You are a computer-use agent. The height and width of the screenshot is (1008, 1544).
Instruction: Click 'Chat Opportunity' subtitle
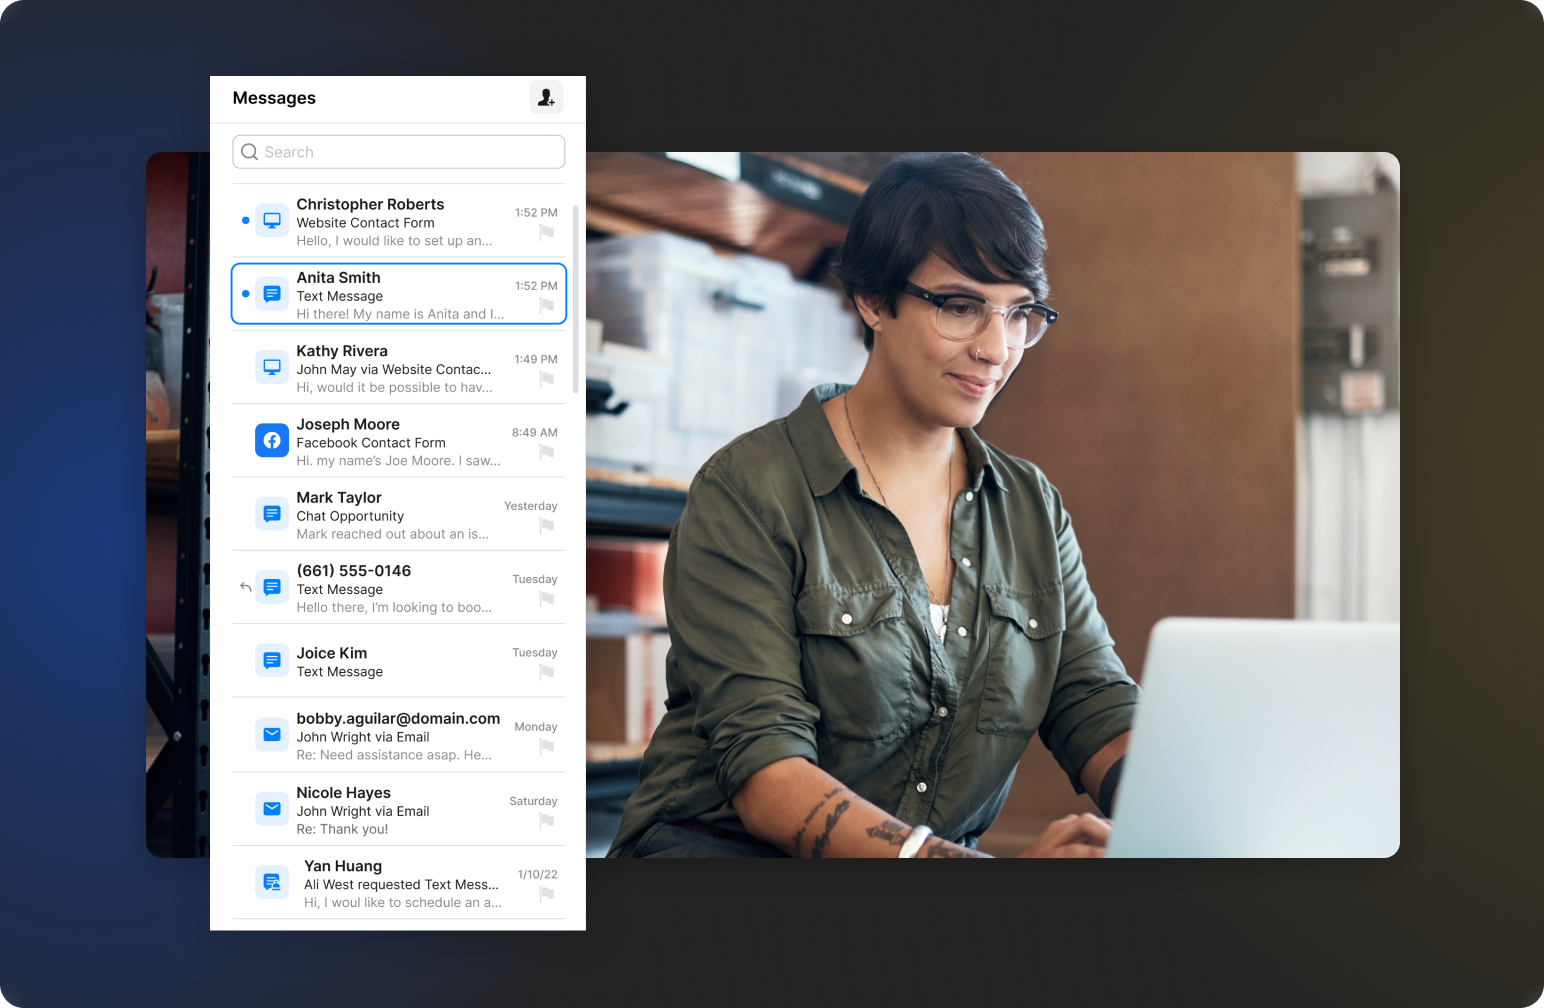350,516
